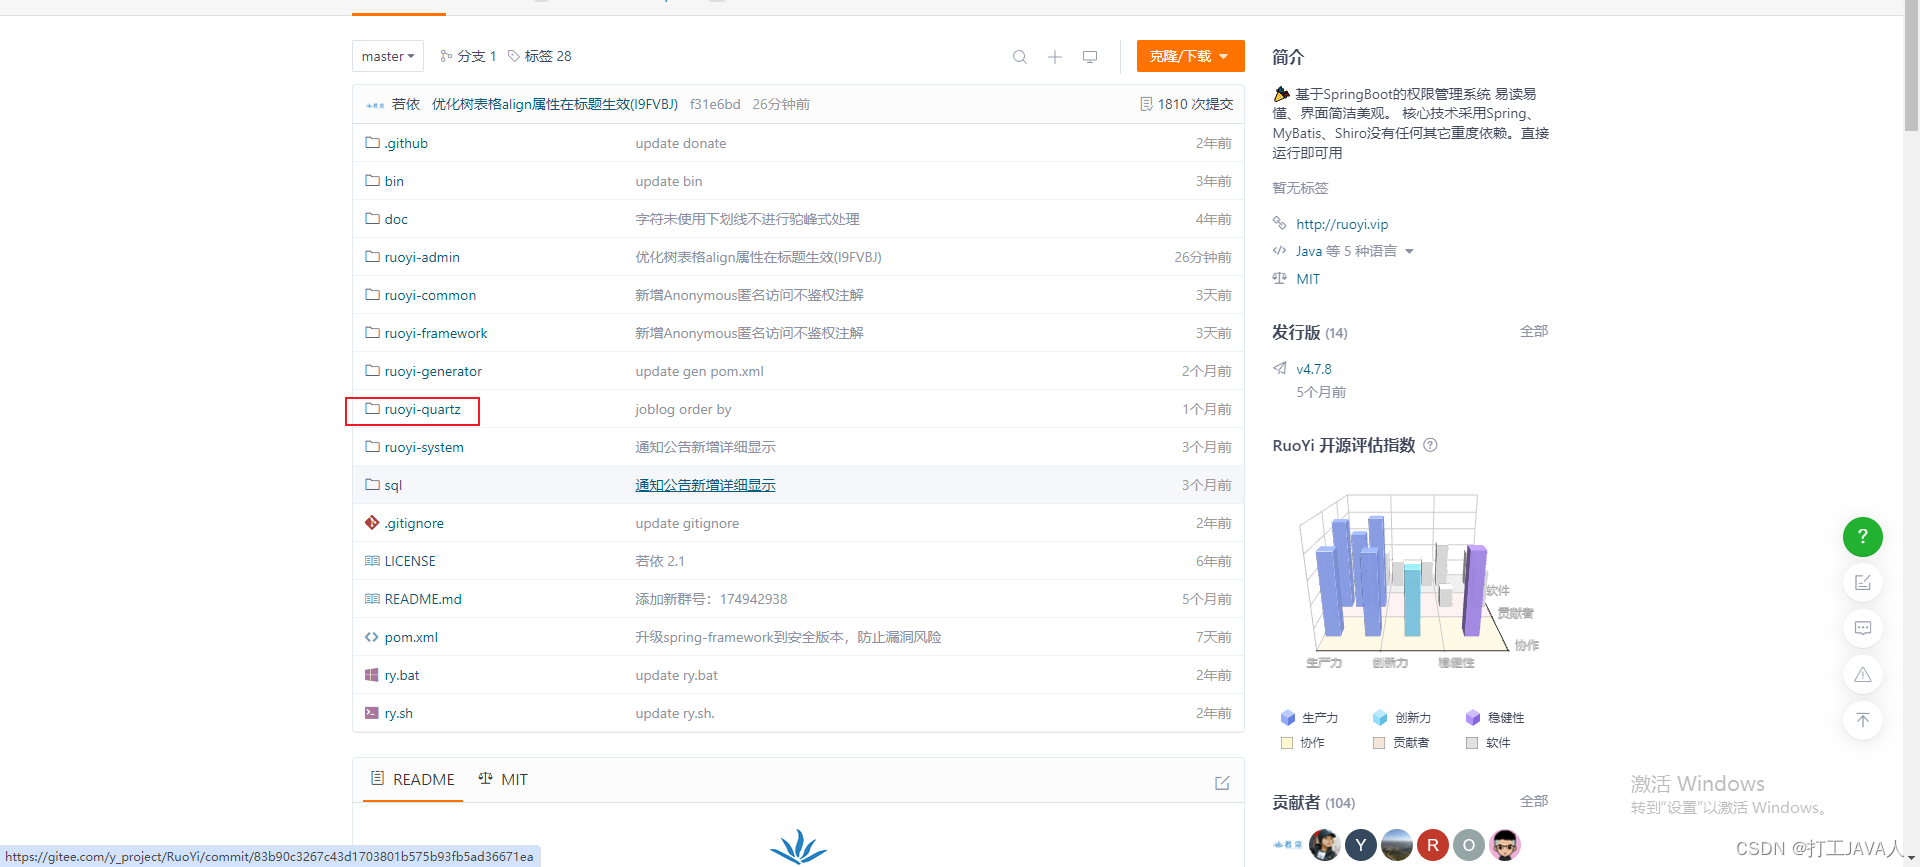Click the ry.bat Windows file icon
This screenshot has width=1920, height=867.
click(372, 675)
